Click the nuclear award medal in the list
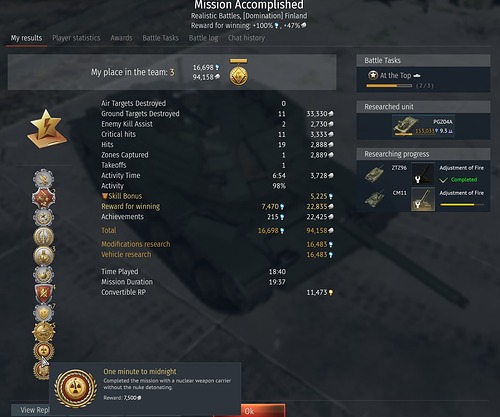The image size is (500, 417). tap(44, 350)
